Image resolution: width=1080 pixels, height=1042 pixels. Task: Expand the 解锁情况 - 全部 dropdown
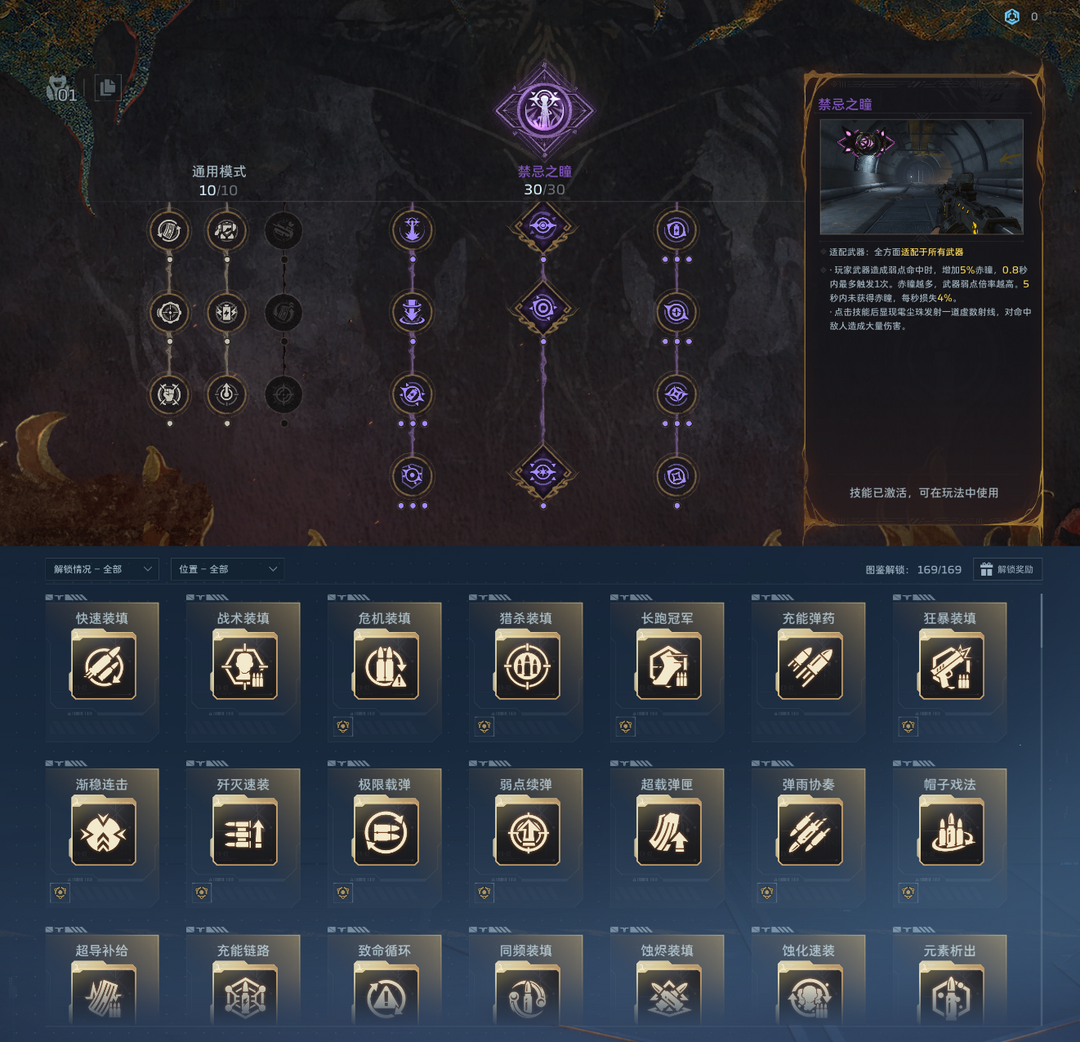pyautogui.click(x=102, y=569)
